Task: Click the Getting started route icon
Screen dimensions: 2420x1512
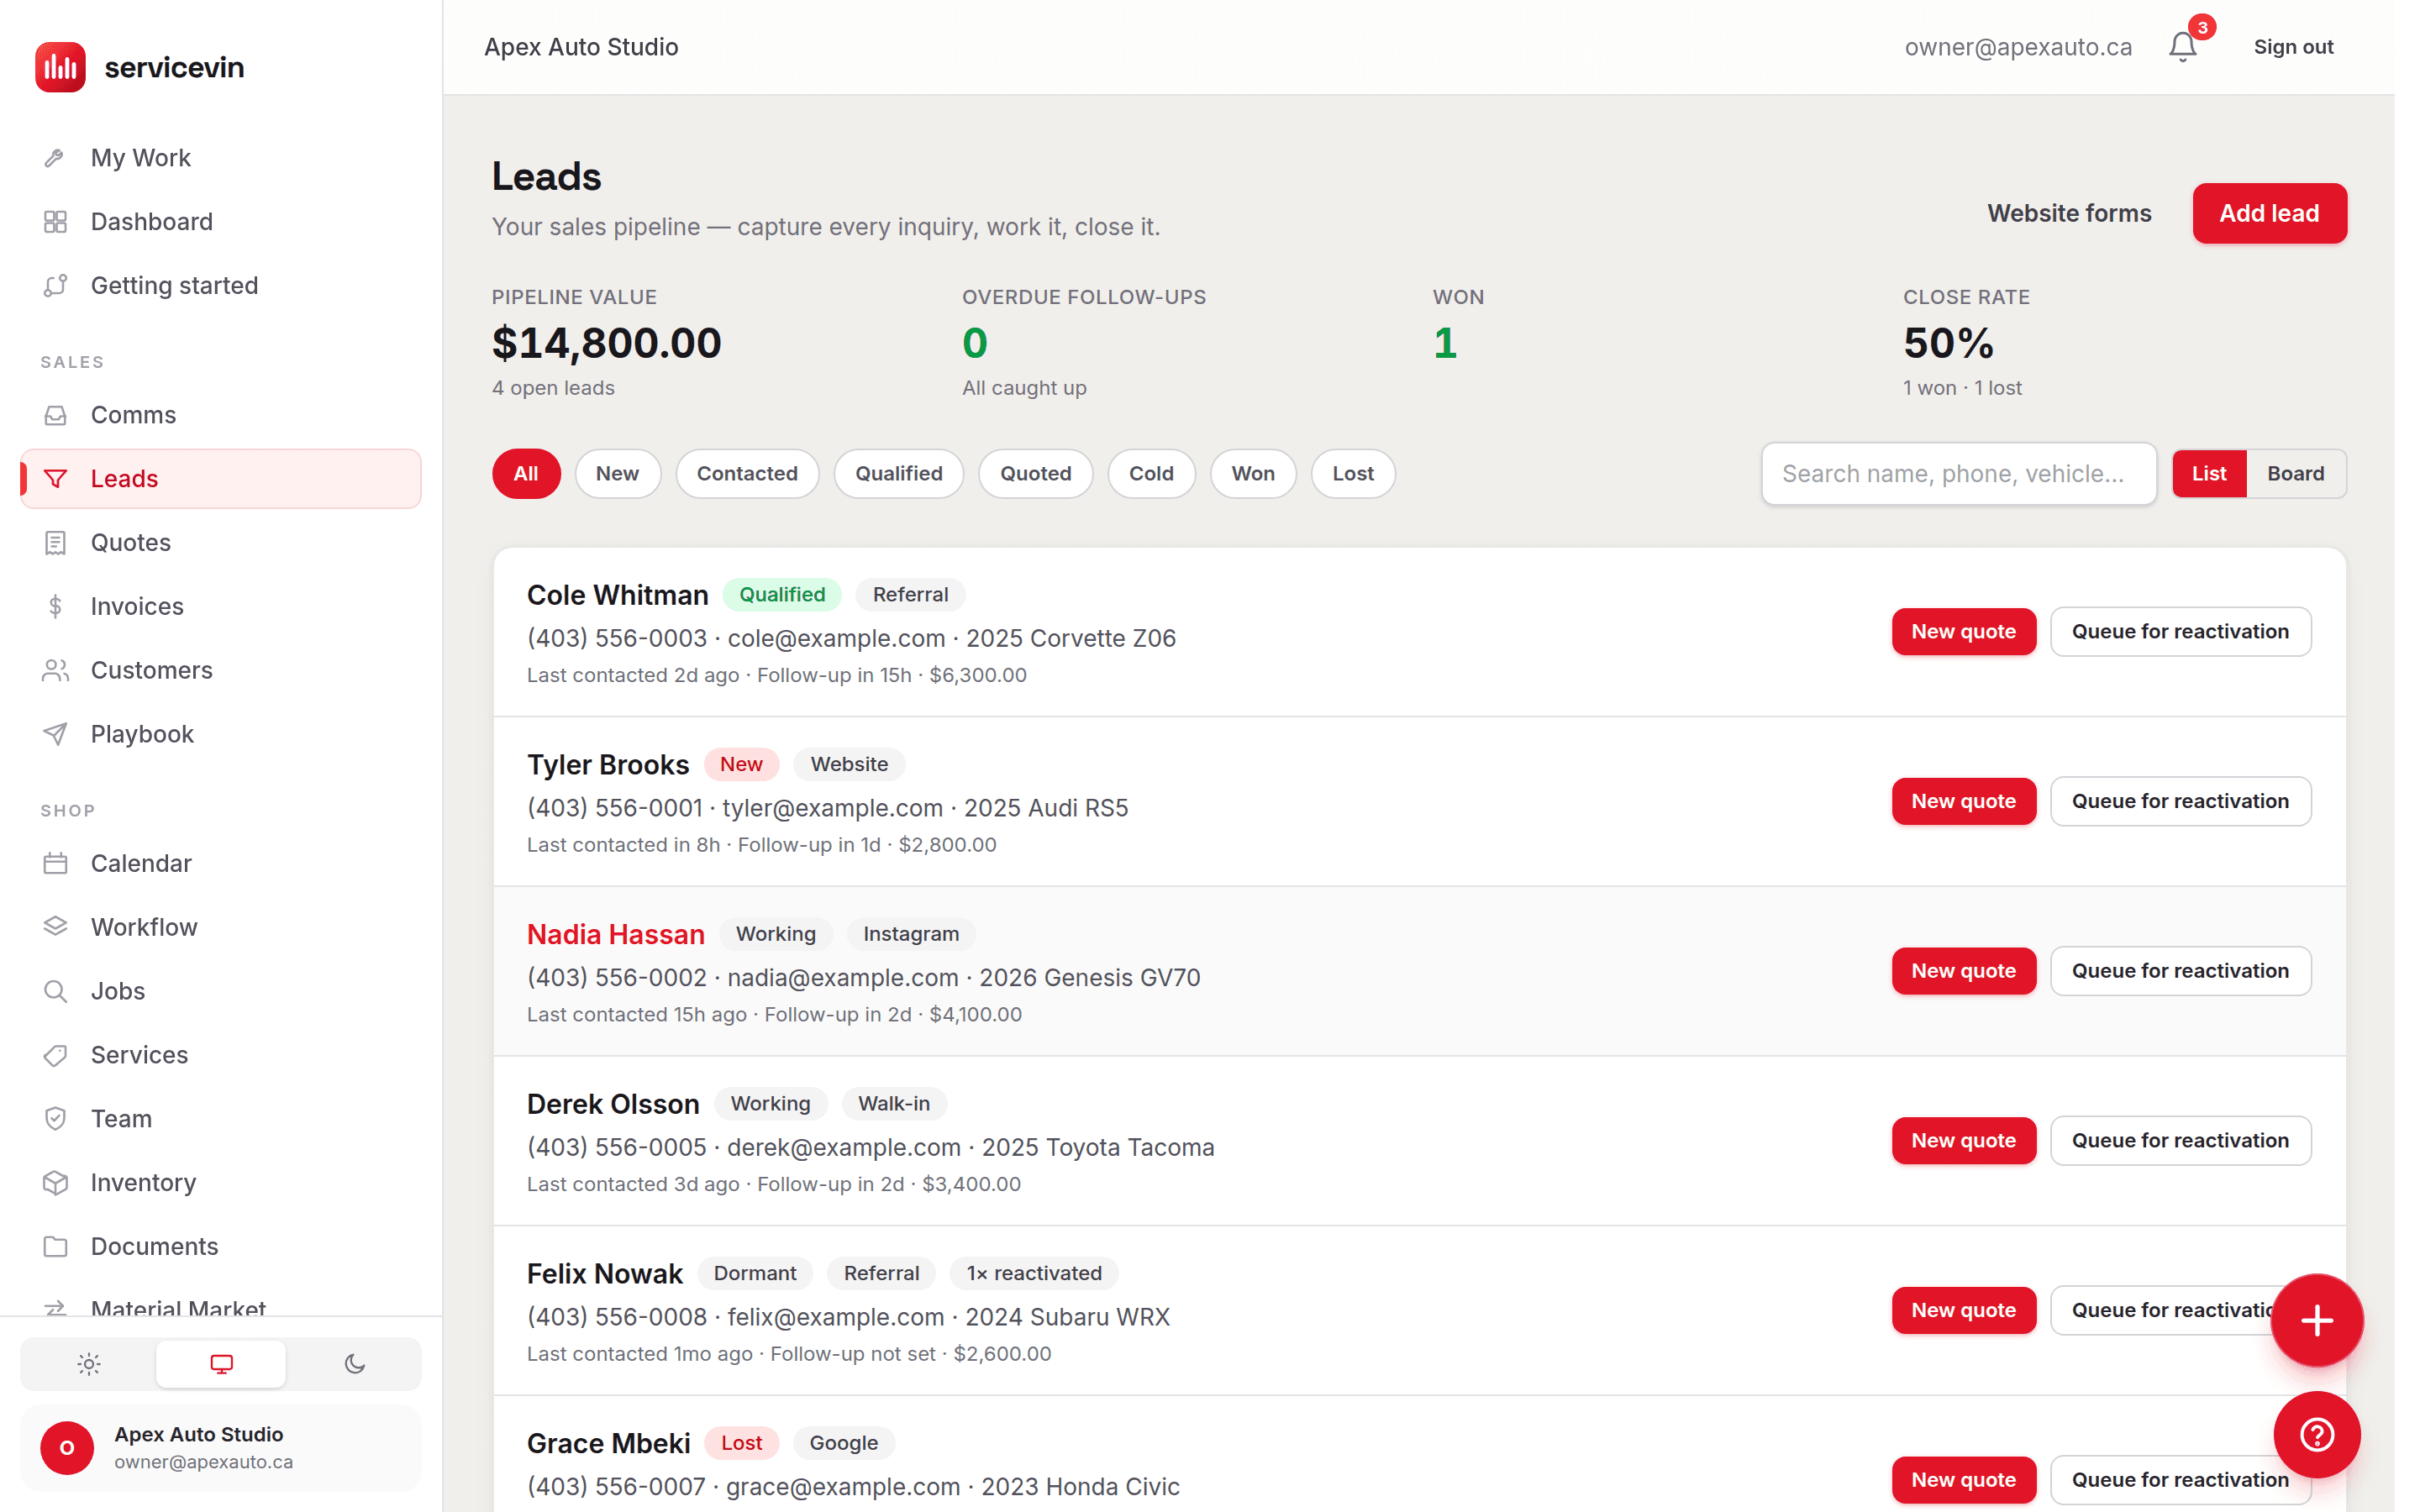Action: [55, 286]
